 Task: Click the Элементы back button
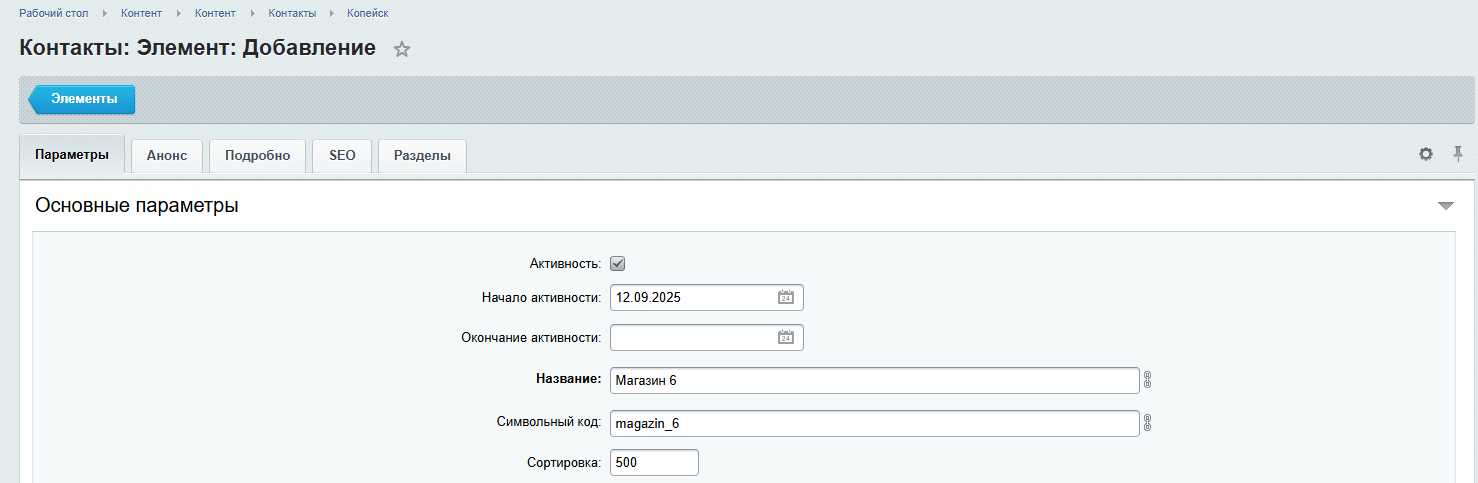click(83, 99)
